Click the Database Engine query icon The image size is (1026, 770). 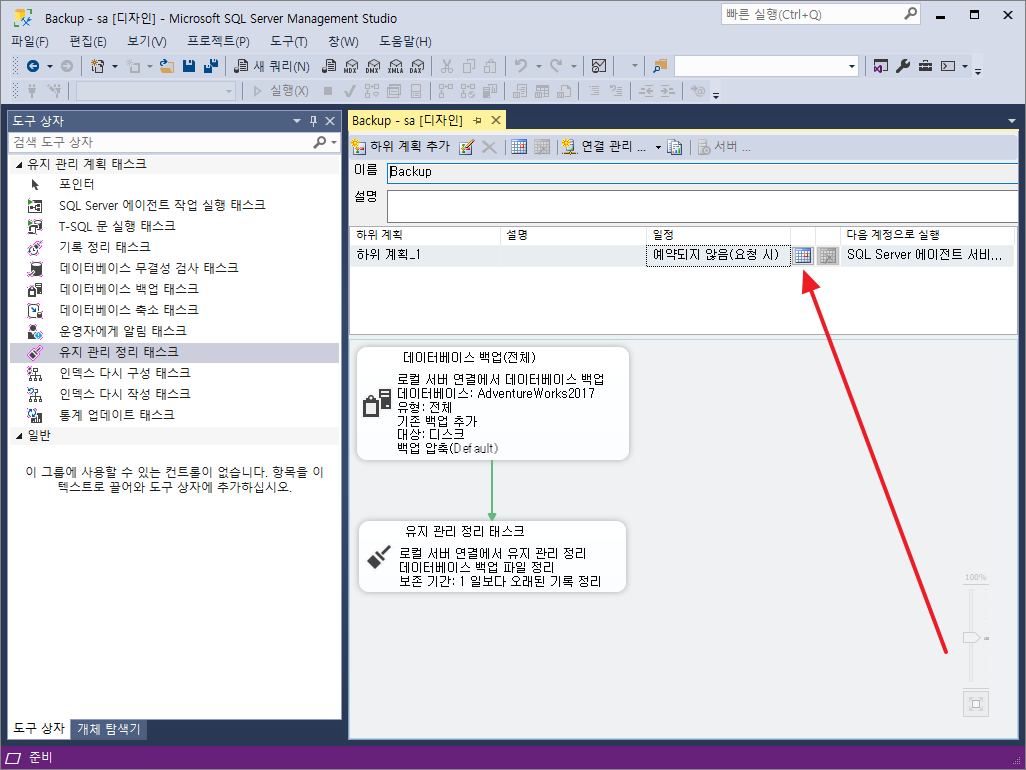pos(329,66)
